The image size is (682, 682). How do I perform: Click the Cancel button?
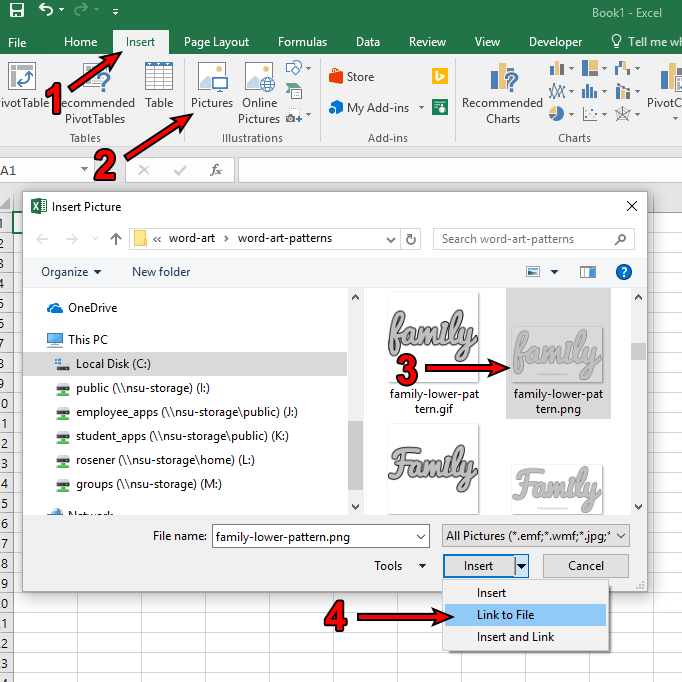pos(585,566)
